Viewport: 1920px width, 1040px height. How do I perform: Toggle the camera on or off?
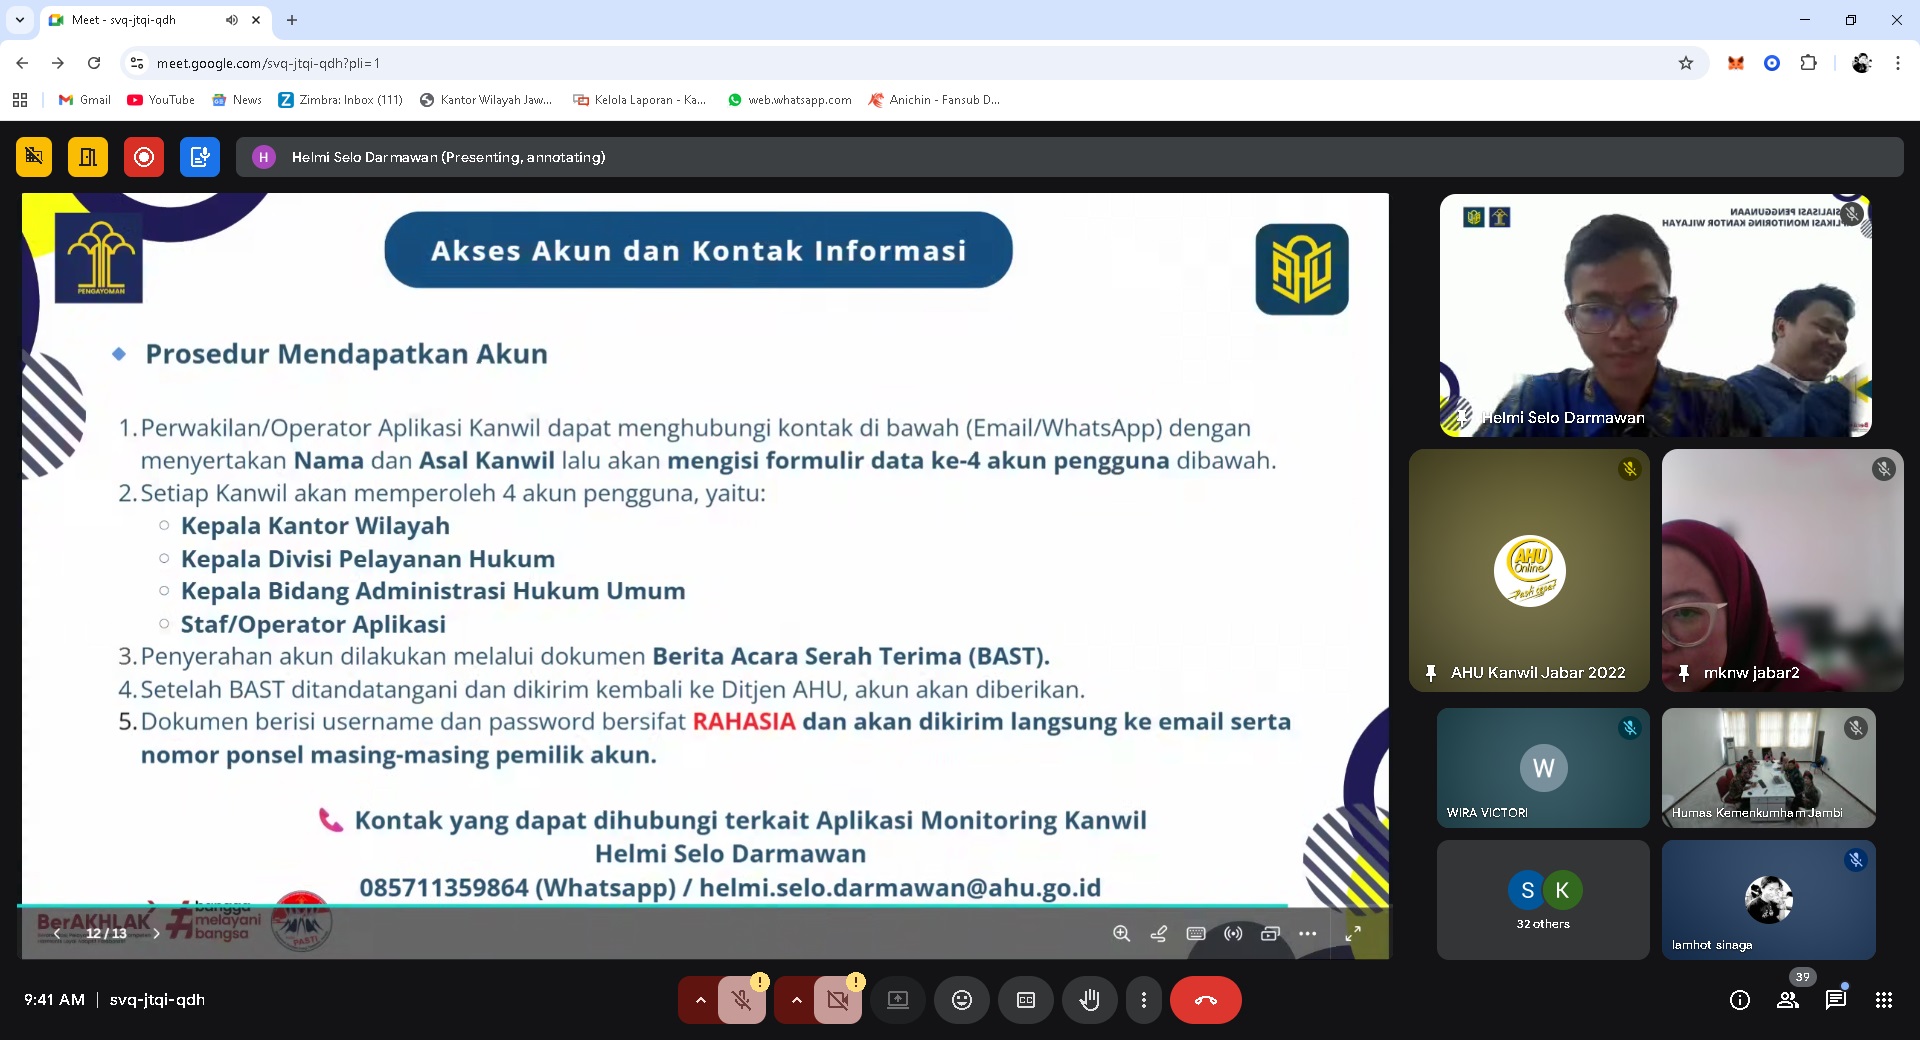[x=837, y=1000]
